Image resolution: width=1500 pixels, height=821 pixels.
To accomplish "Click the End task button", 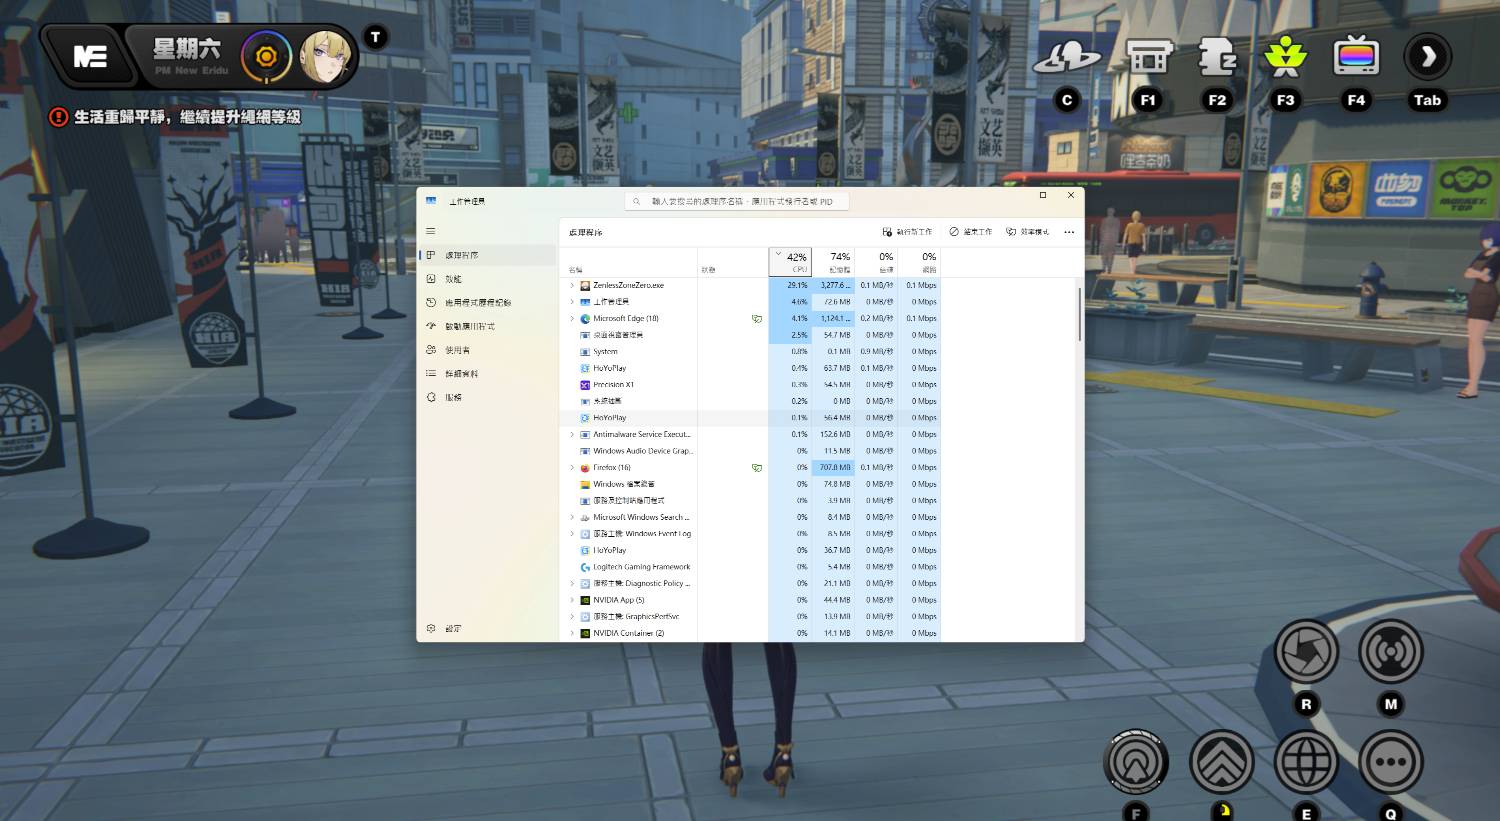I will [x=971, y=232].
